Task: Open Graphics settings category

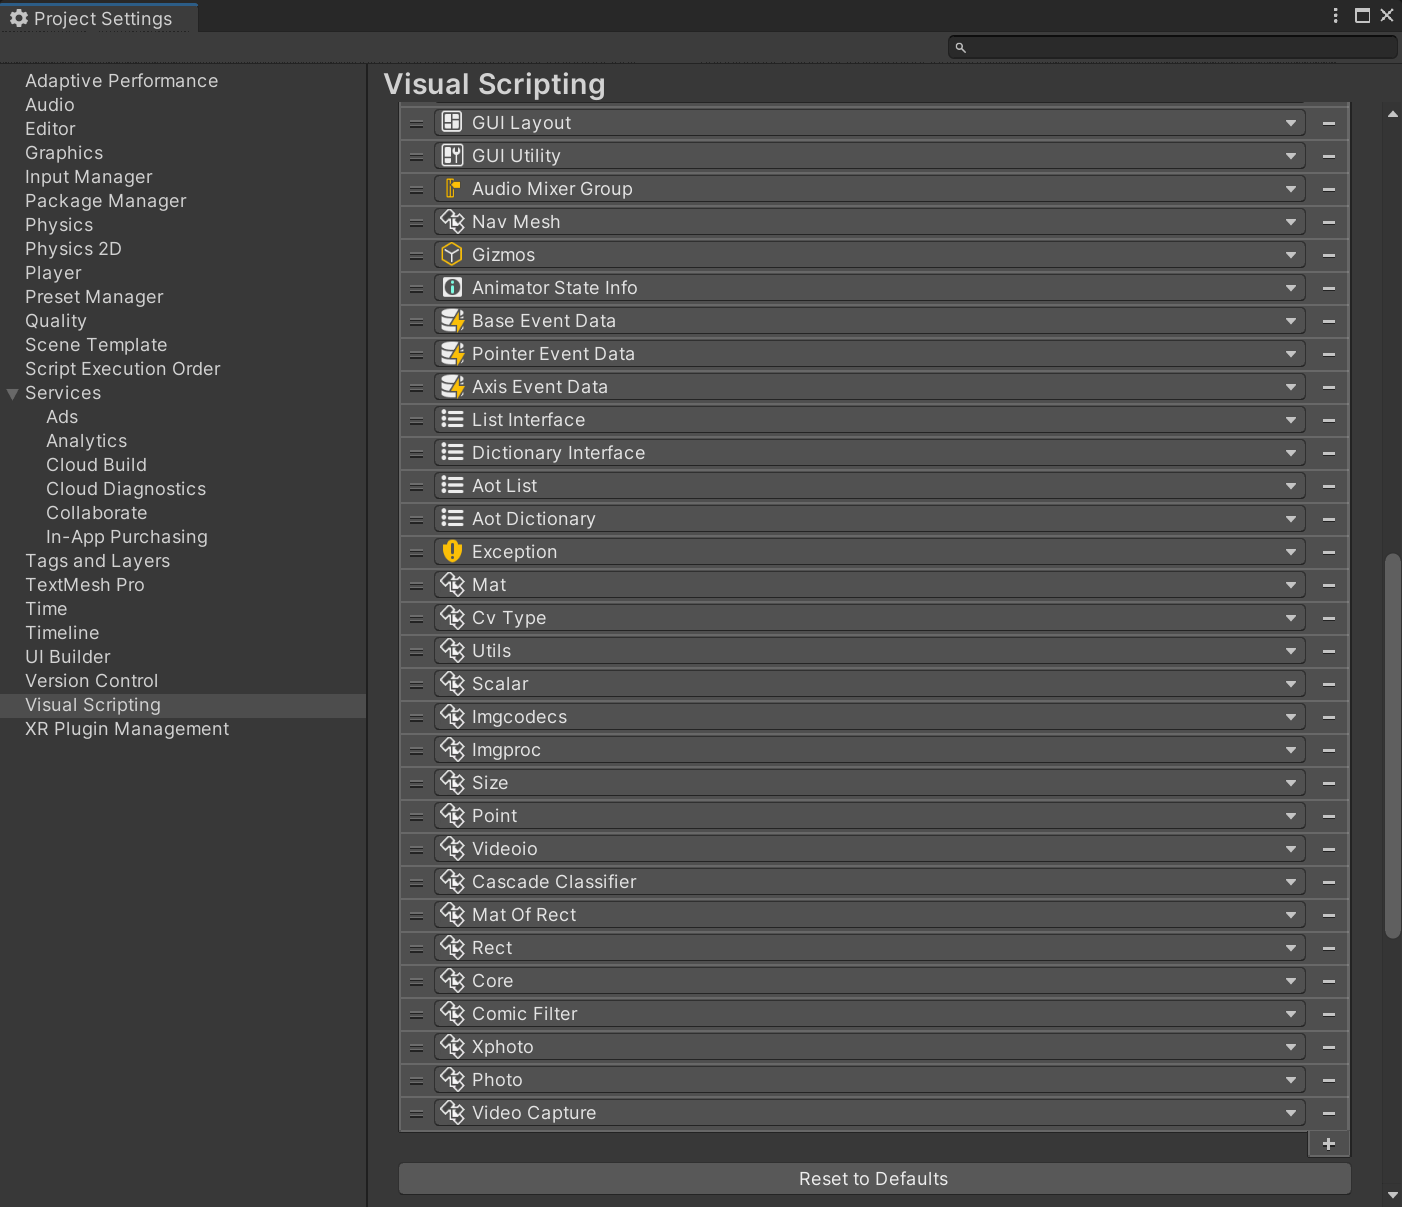Action: [64, 153]
